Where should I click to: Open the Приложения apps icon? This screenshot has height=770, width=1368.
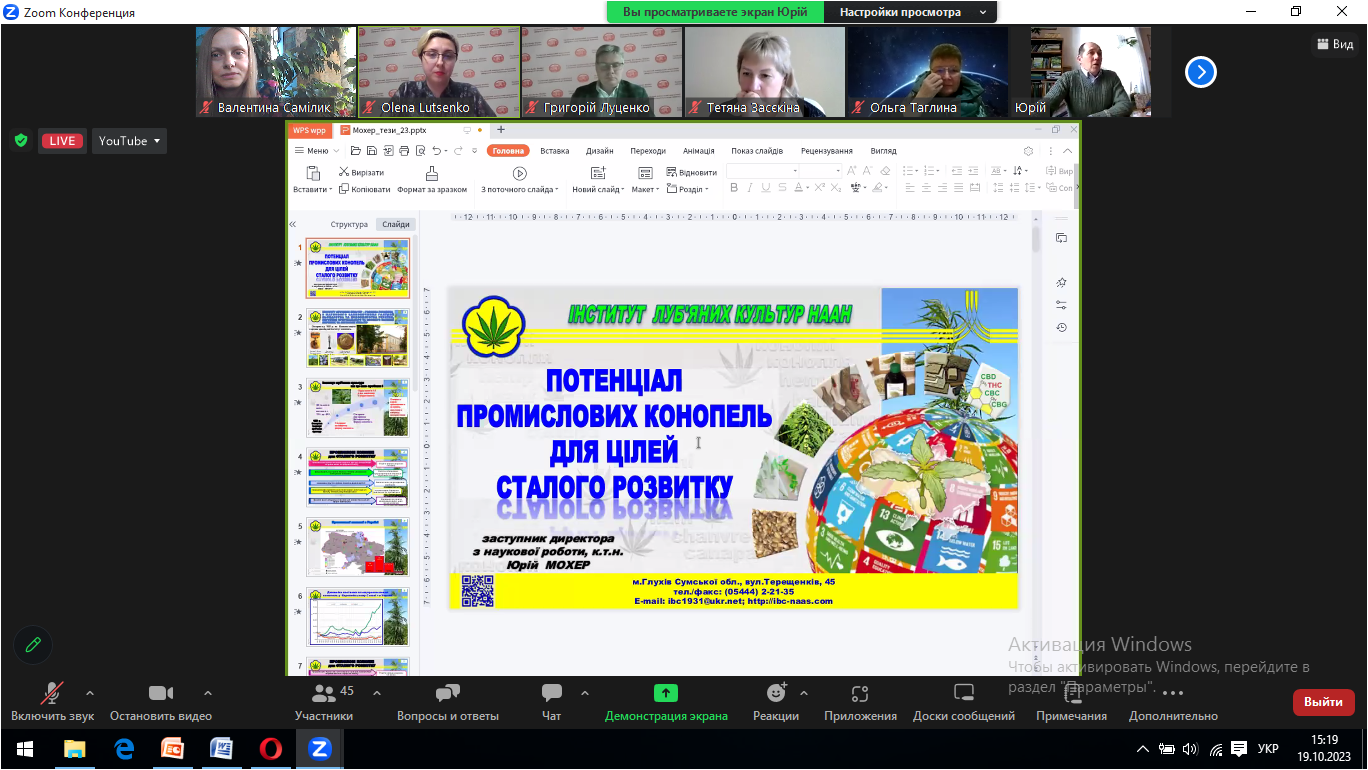(x=860, y=693)
